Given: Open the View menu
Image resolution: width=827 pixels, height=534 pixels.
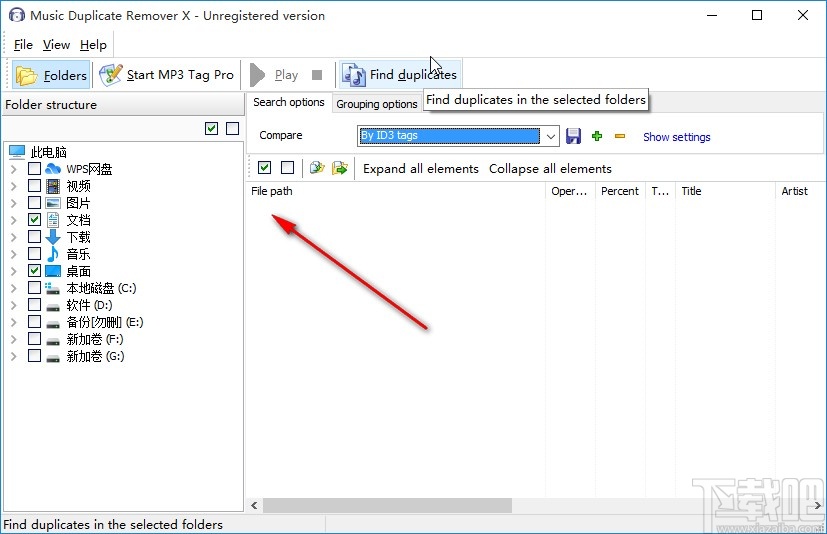Looking at the screenshot, I should (56, 45).
